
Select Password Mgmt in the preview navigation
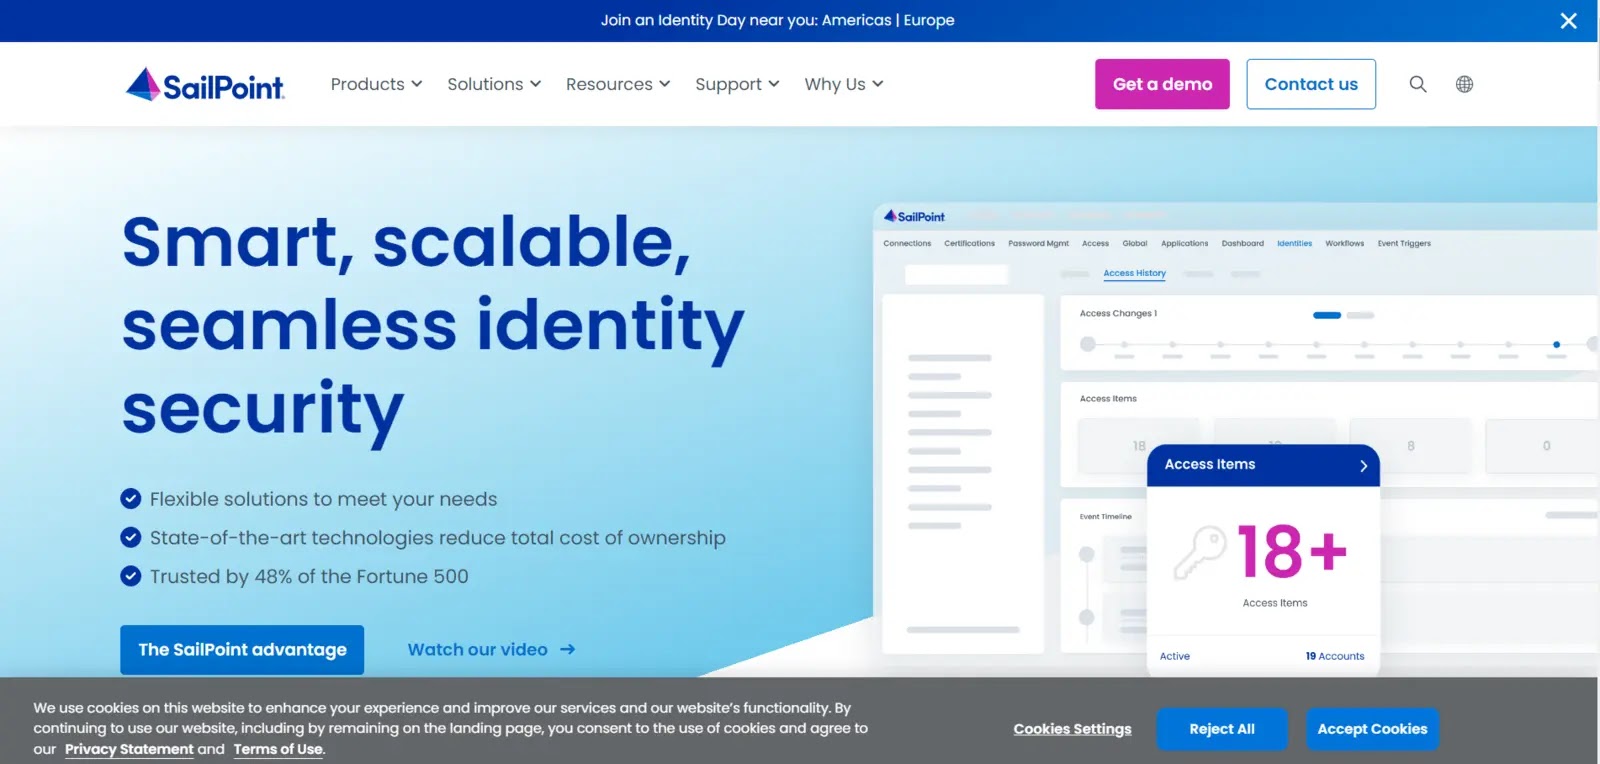(1038, 243)
